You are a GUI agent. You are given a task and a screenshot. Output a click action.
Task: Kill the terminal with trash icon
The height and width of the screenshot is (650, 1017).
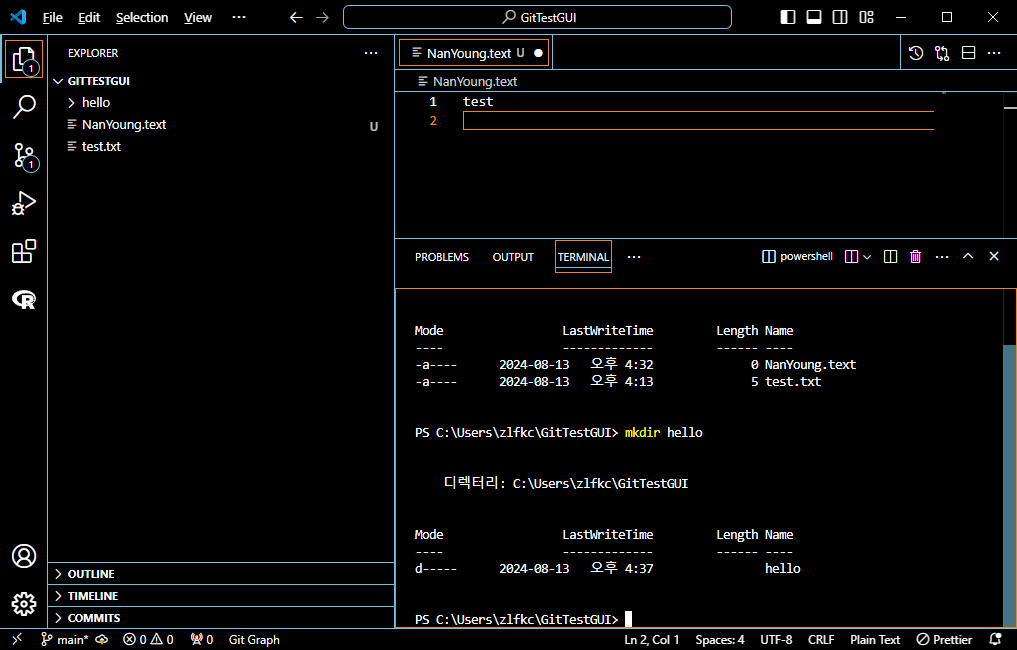[x=916, y=257]
